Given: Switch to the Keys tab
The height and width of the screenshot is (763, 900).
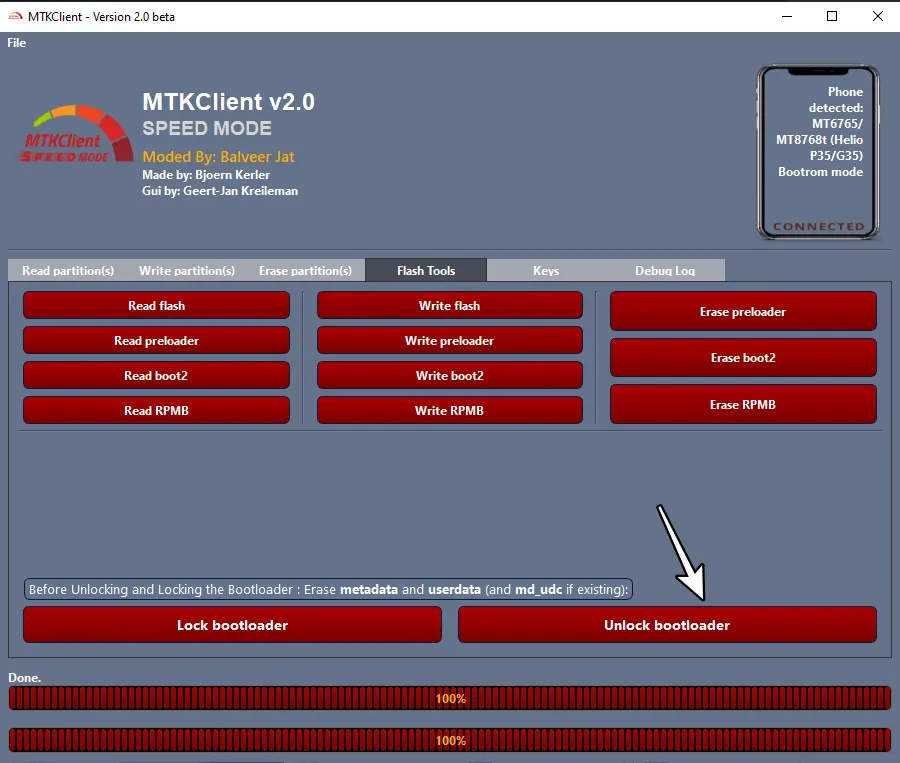Looking at the screenshot, I should (x=546, y=270).
